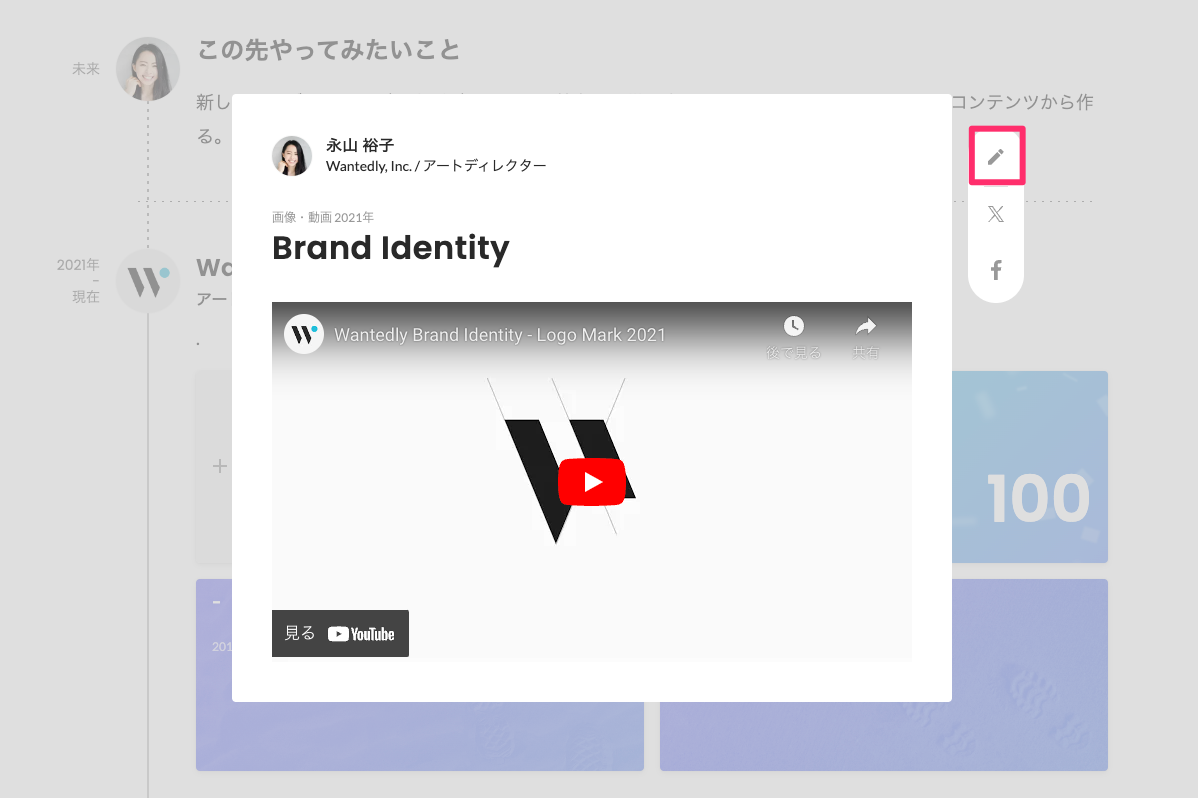Click the background timeline profile photo
Viewport: 1198px width, 798px height.
147,69
